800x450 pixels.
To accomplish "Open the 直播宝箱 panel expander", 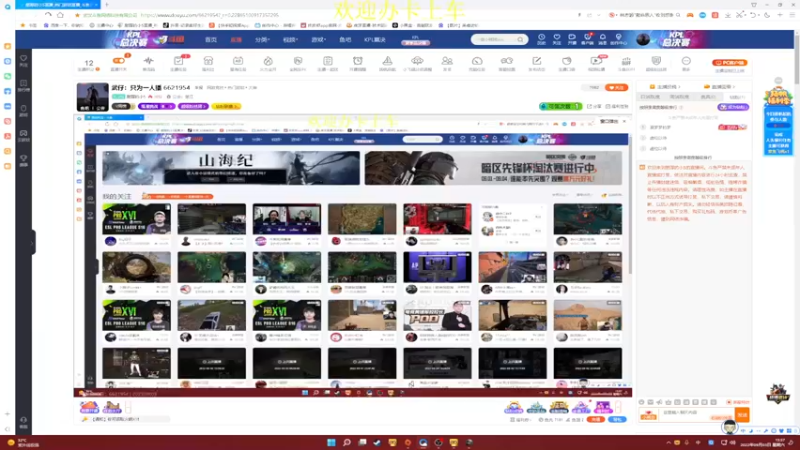I will tap(720, 87).
